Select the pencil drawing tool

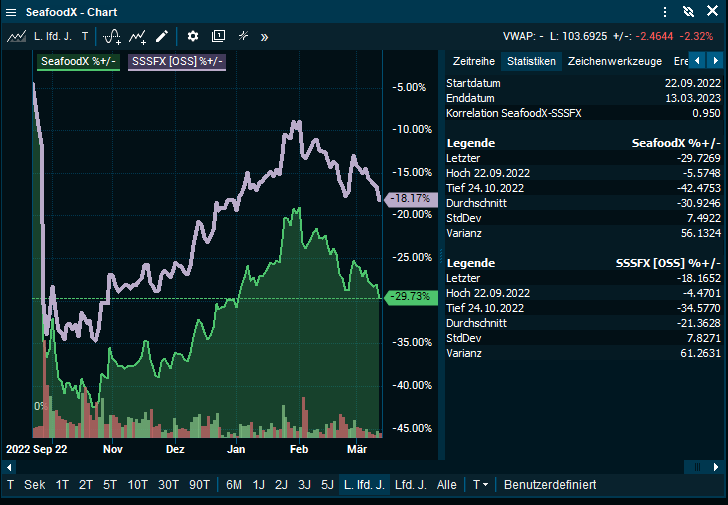pyautogui.click(x=162, y=36)
